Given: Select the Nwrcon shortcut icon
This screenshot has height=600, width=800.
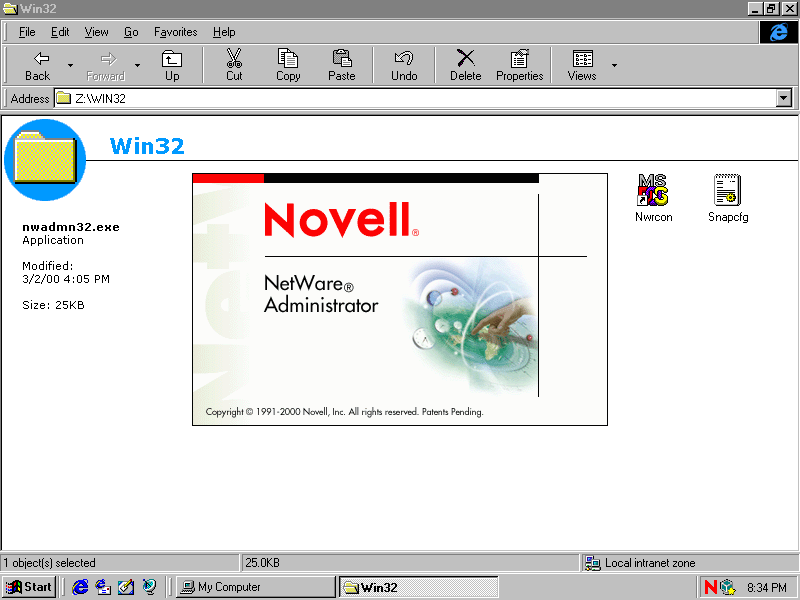Looking at the screenshot, I should click(654, 198).
